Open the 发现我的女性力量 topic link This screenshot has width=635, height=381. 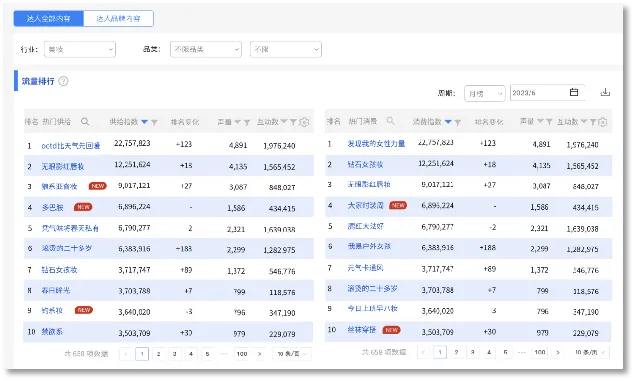[x=376, y=143]
